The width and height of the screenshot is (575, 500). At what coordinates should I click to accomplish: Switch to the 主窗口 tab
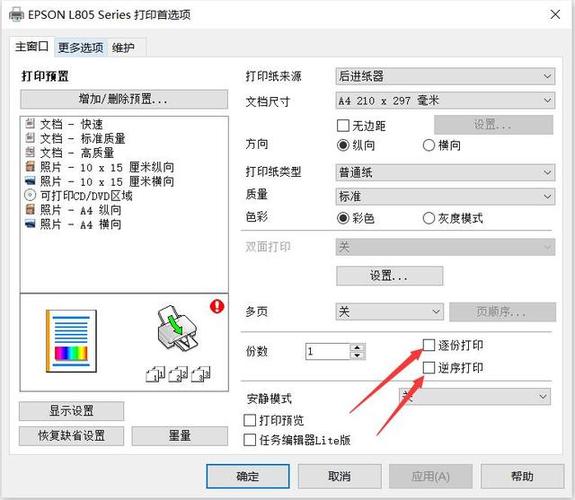coord(32,47)
